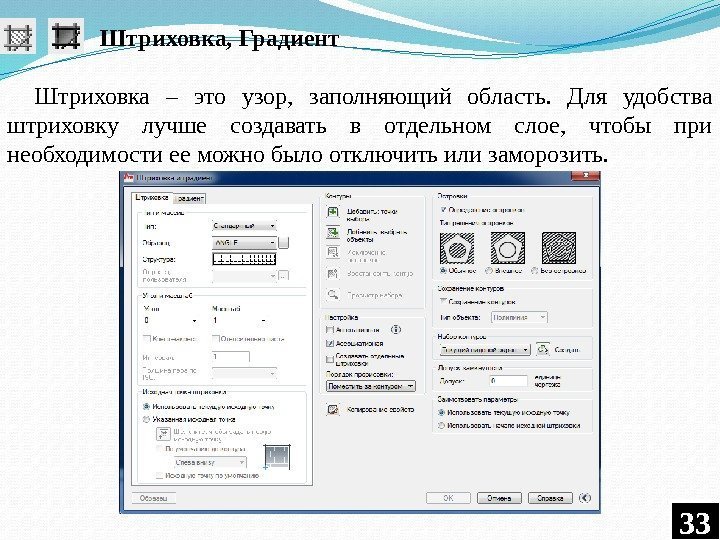Click 'Копирование свойств' label

pyautogui.click(x=381, y=410)
